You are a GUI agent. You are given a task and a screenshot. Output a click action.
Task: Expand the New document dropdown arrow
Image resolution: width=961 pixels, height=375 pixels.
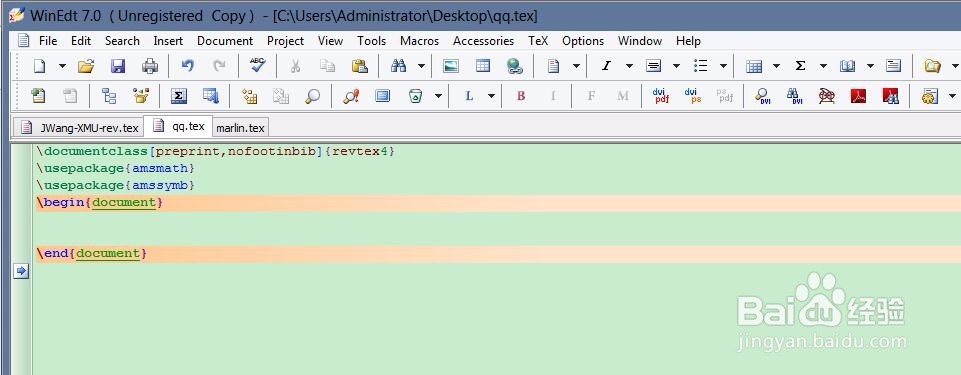click(x=62, y=66)
